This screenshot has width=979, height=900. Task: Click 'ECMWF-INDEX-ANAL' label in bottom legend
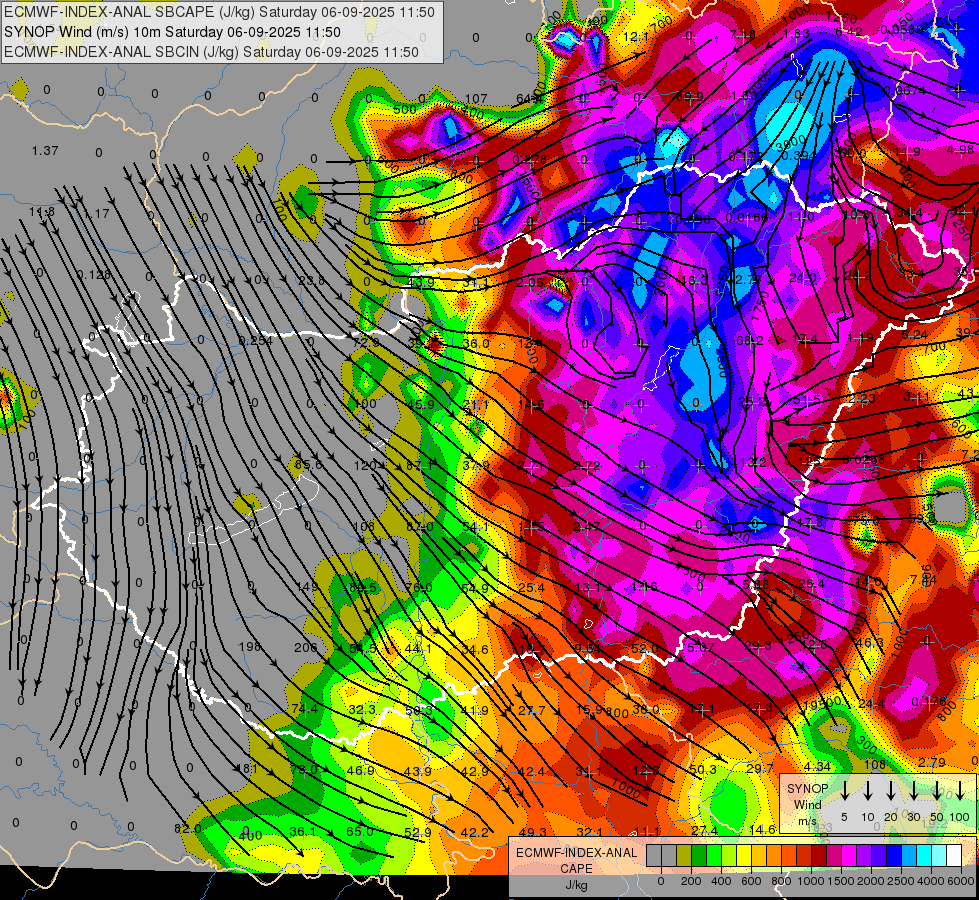tap(576, 853)
